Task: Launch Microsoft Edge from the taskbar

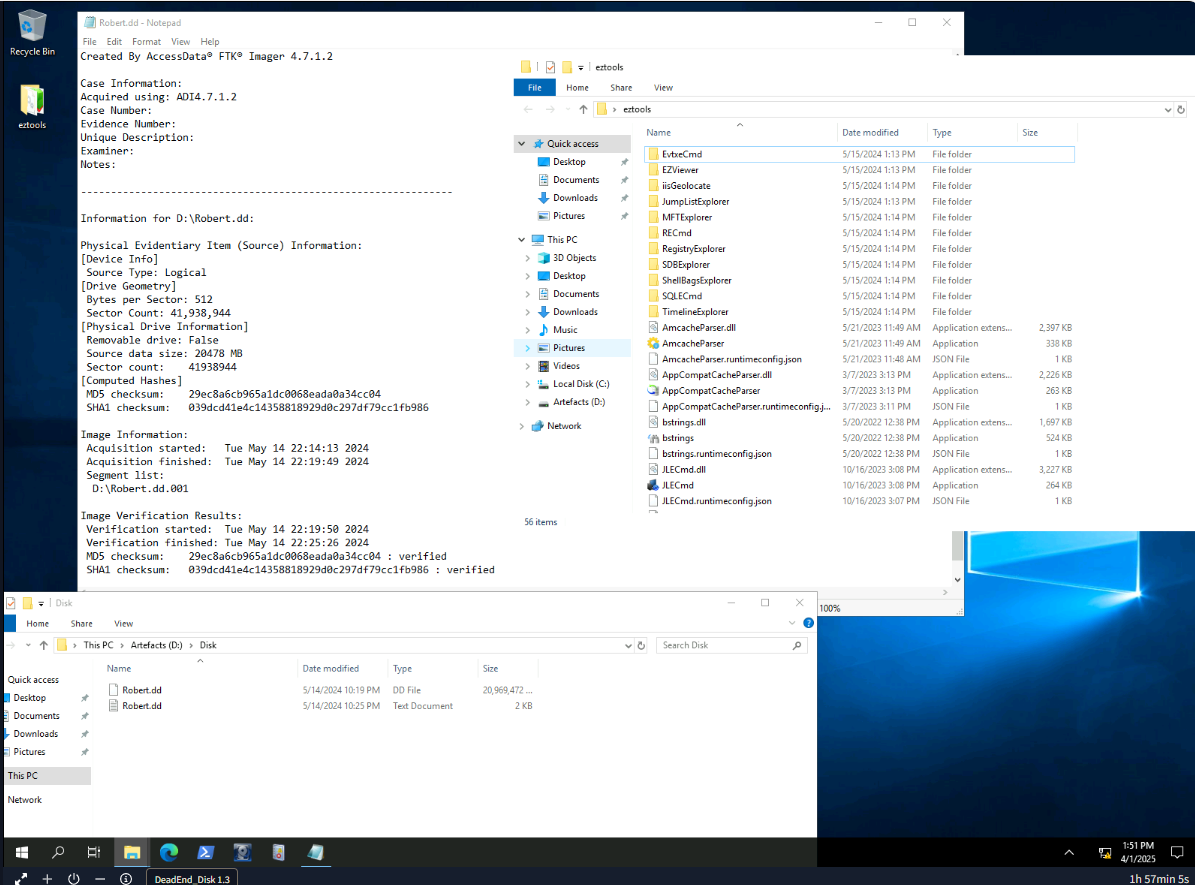Action: [169, 852]
